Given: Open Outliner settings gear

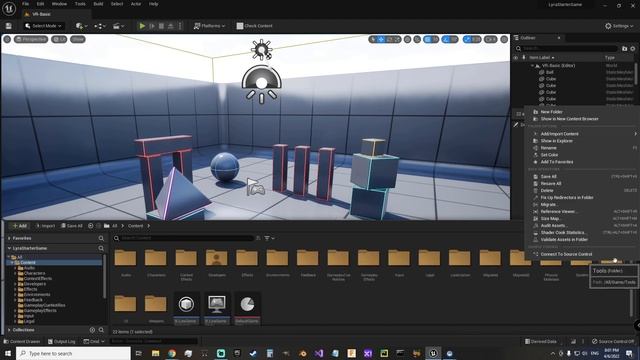Looking at the screenshot, I should (633, 49).
